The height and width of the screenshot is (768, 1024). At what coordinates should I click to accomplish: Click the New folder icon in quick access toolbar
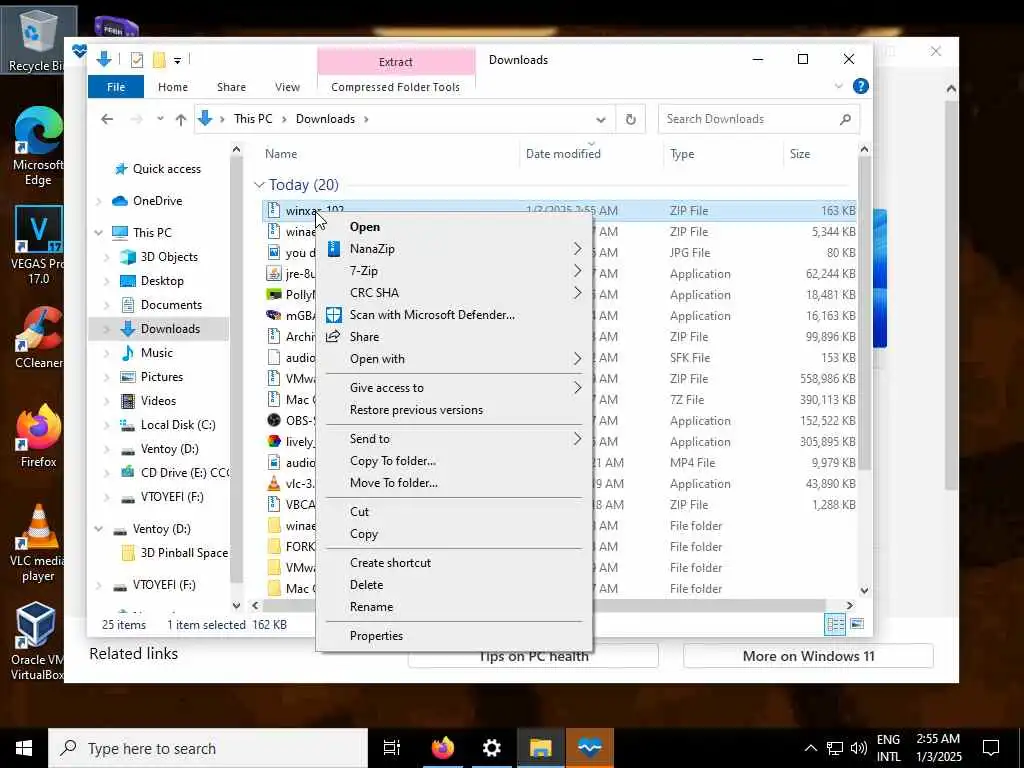pos(159,60)
